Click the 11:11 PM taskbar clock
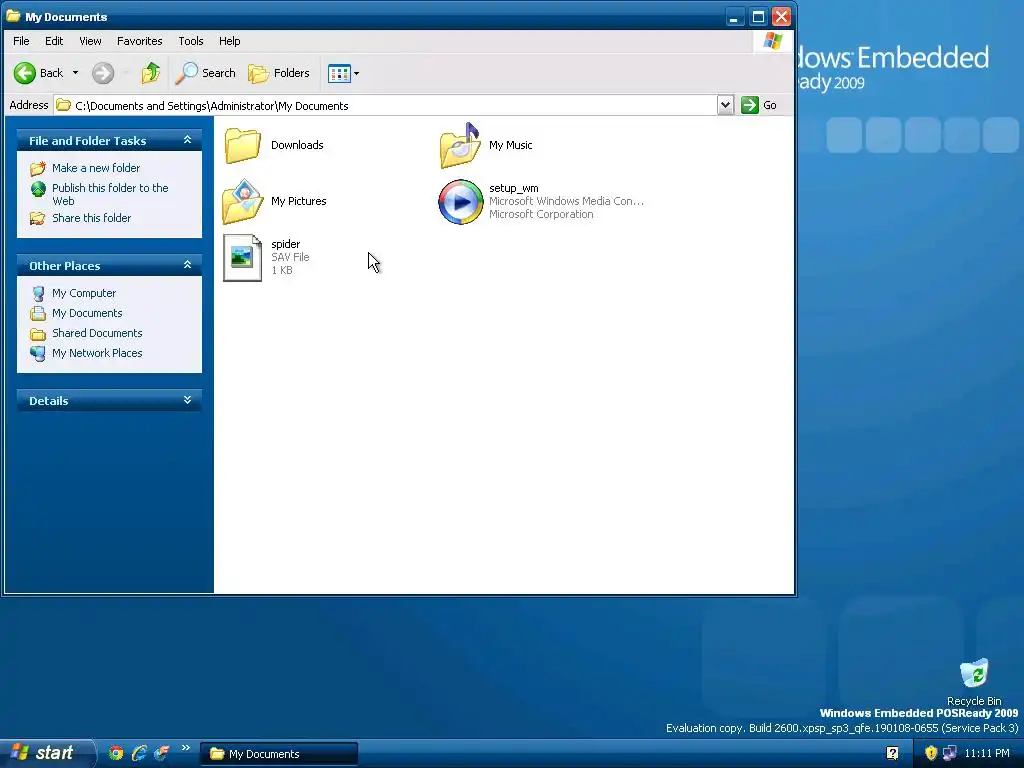Viewport: 1024px width, 768px height. click(x=987, y=753)
